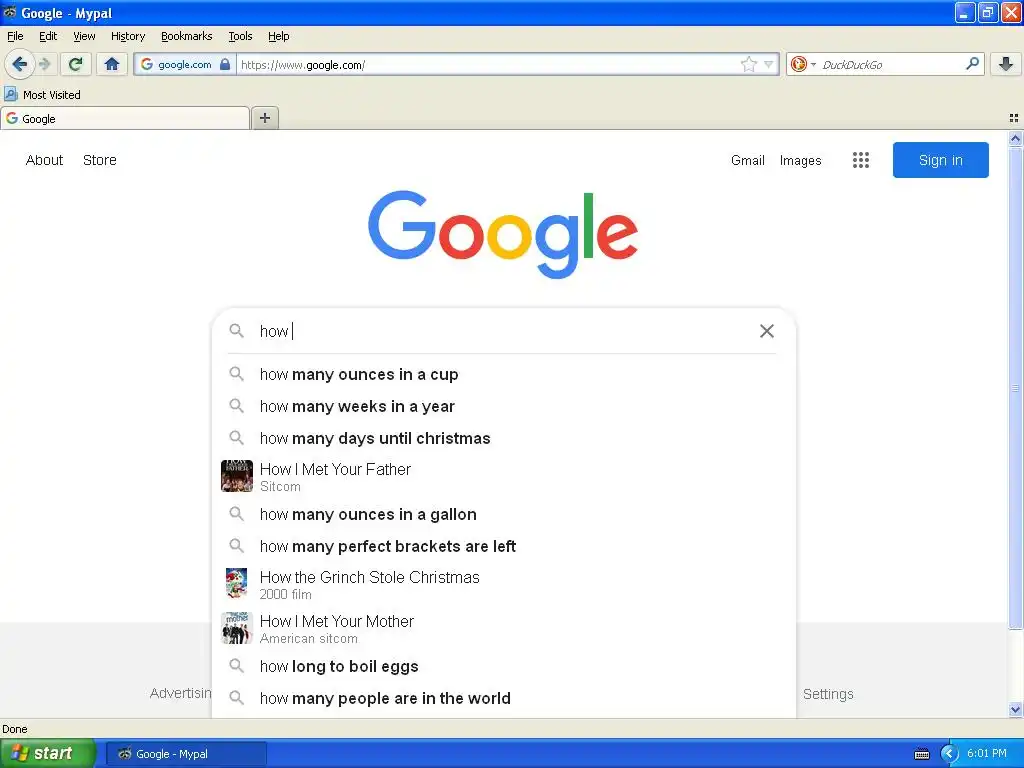The height and width of the screenshot is (768, 1024).
Task: Choose 'How I Met Your Father' suggestion text
Action: [x=335, y=469]
